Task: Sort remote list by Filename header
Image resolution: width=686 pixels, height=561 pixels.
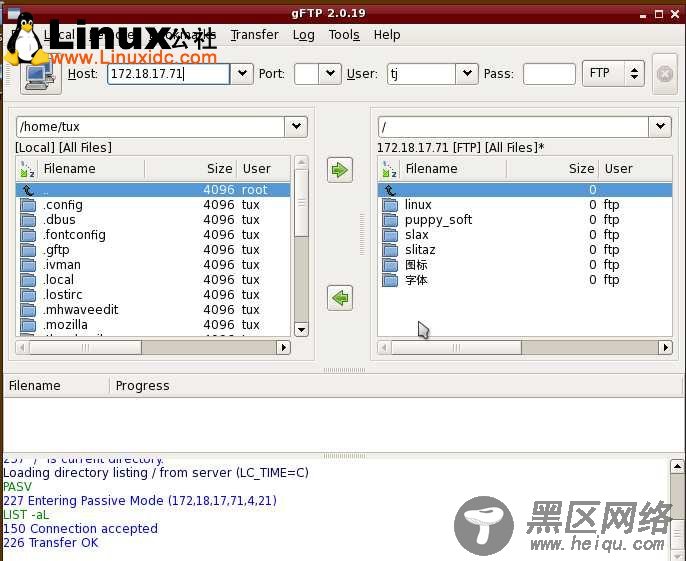Action: pos(453,169)
